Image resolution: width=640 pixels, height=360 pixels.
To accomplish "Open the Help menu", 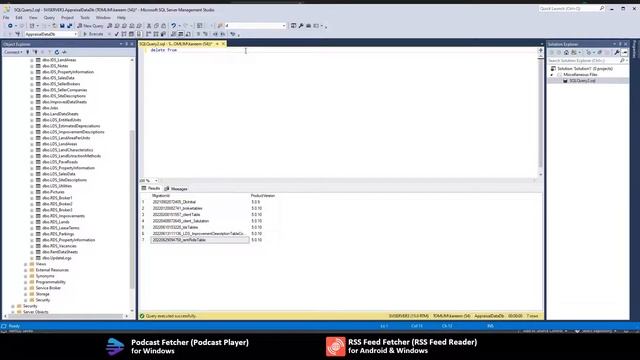I will (x=121, y=18).
